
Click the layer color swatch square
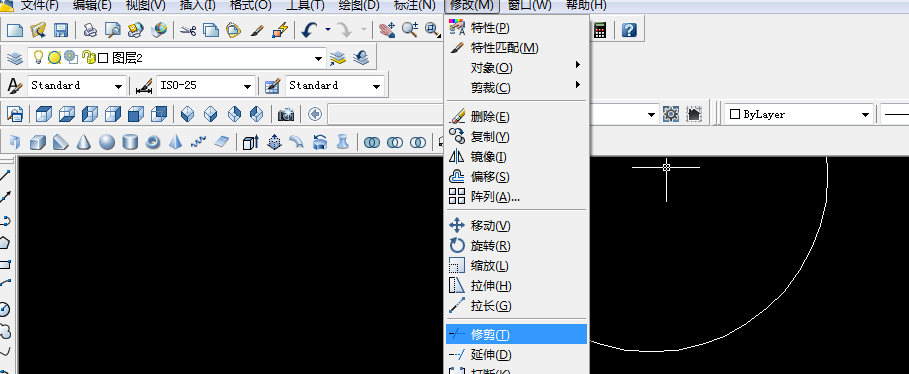103,58
